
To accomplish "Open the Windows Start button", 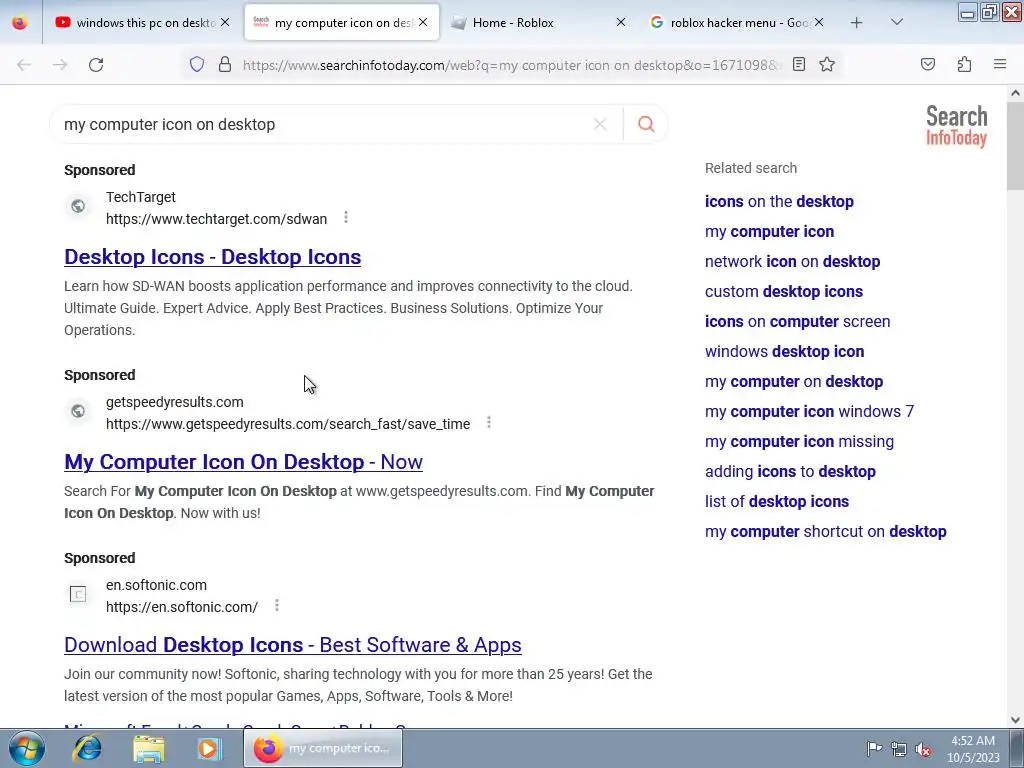I will coord(25,748).
